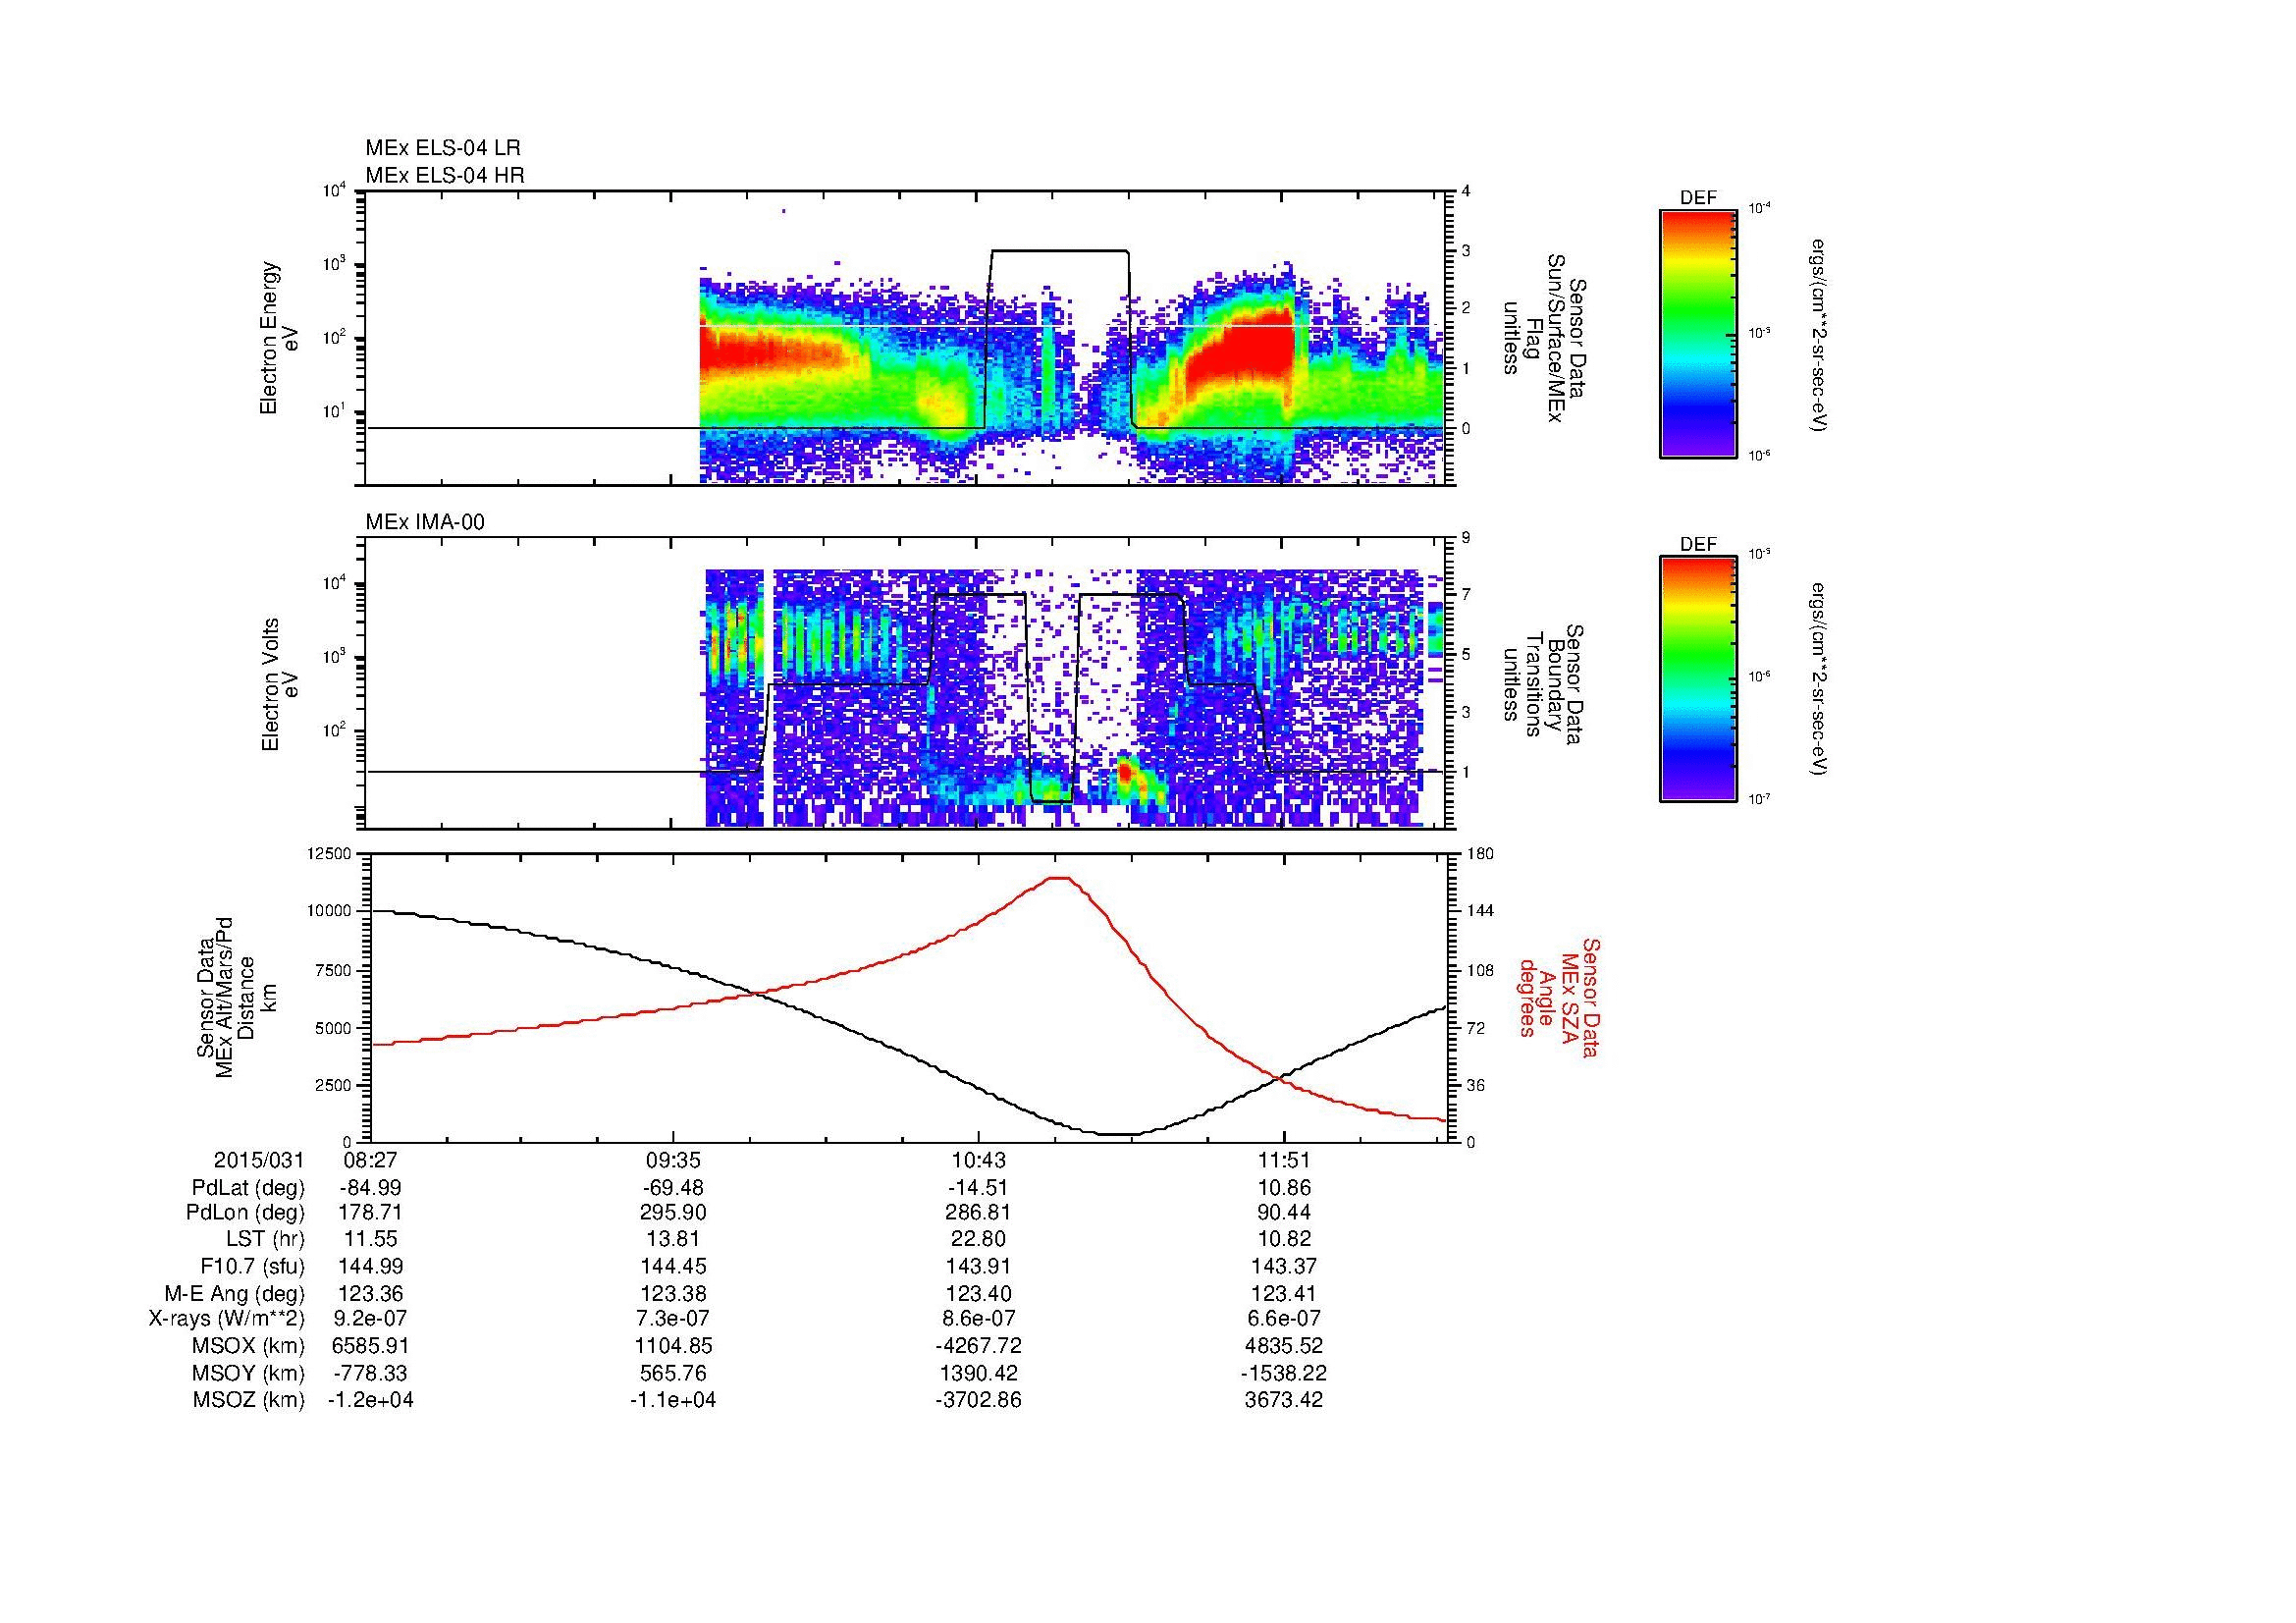
Task: Click the 'X-rays (W/m**2)' row label
Action: pyautogui.click(x=226, y=1319)
